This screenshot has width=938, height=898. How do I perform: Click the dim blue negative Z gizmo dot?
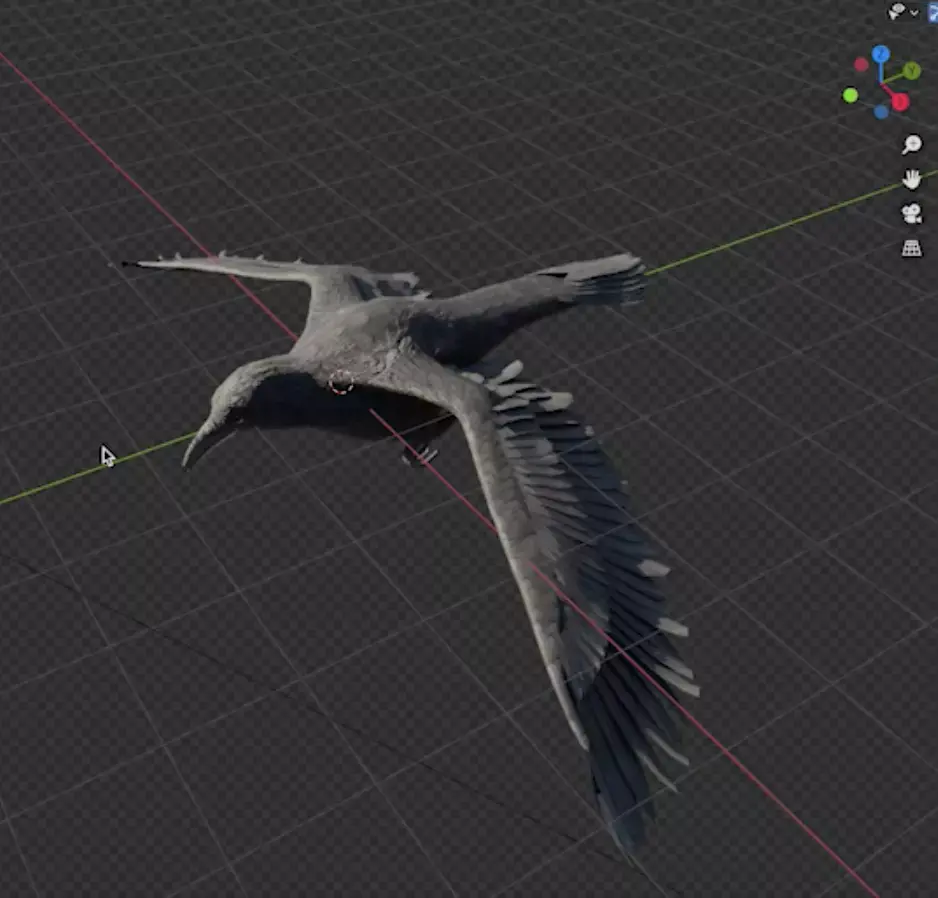click(x=881, y=112)
